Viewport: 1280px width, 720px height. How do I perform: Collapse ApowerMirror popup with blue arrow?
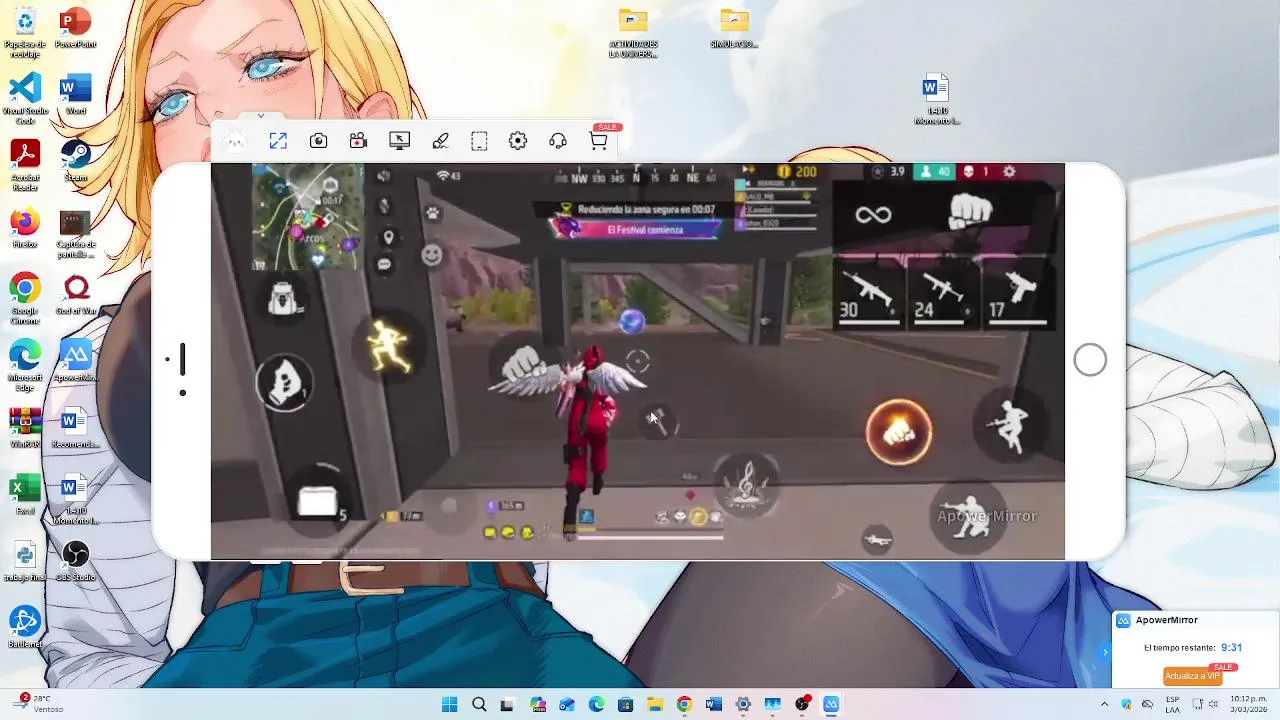(x=1105, y=652)
